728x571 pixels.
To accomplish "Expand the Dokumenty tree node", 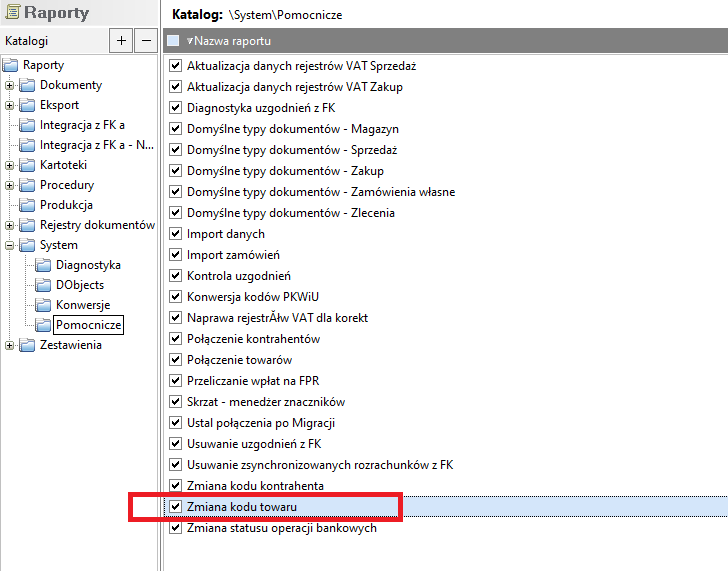I will (9, 86).
